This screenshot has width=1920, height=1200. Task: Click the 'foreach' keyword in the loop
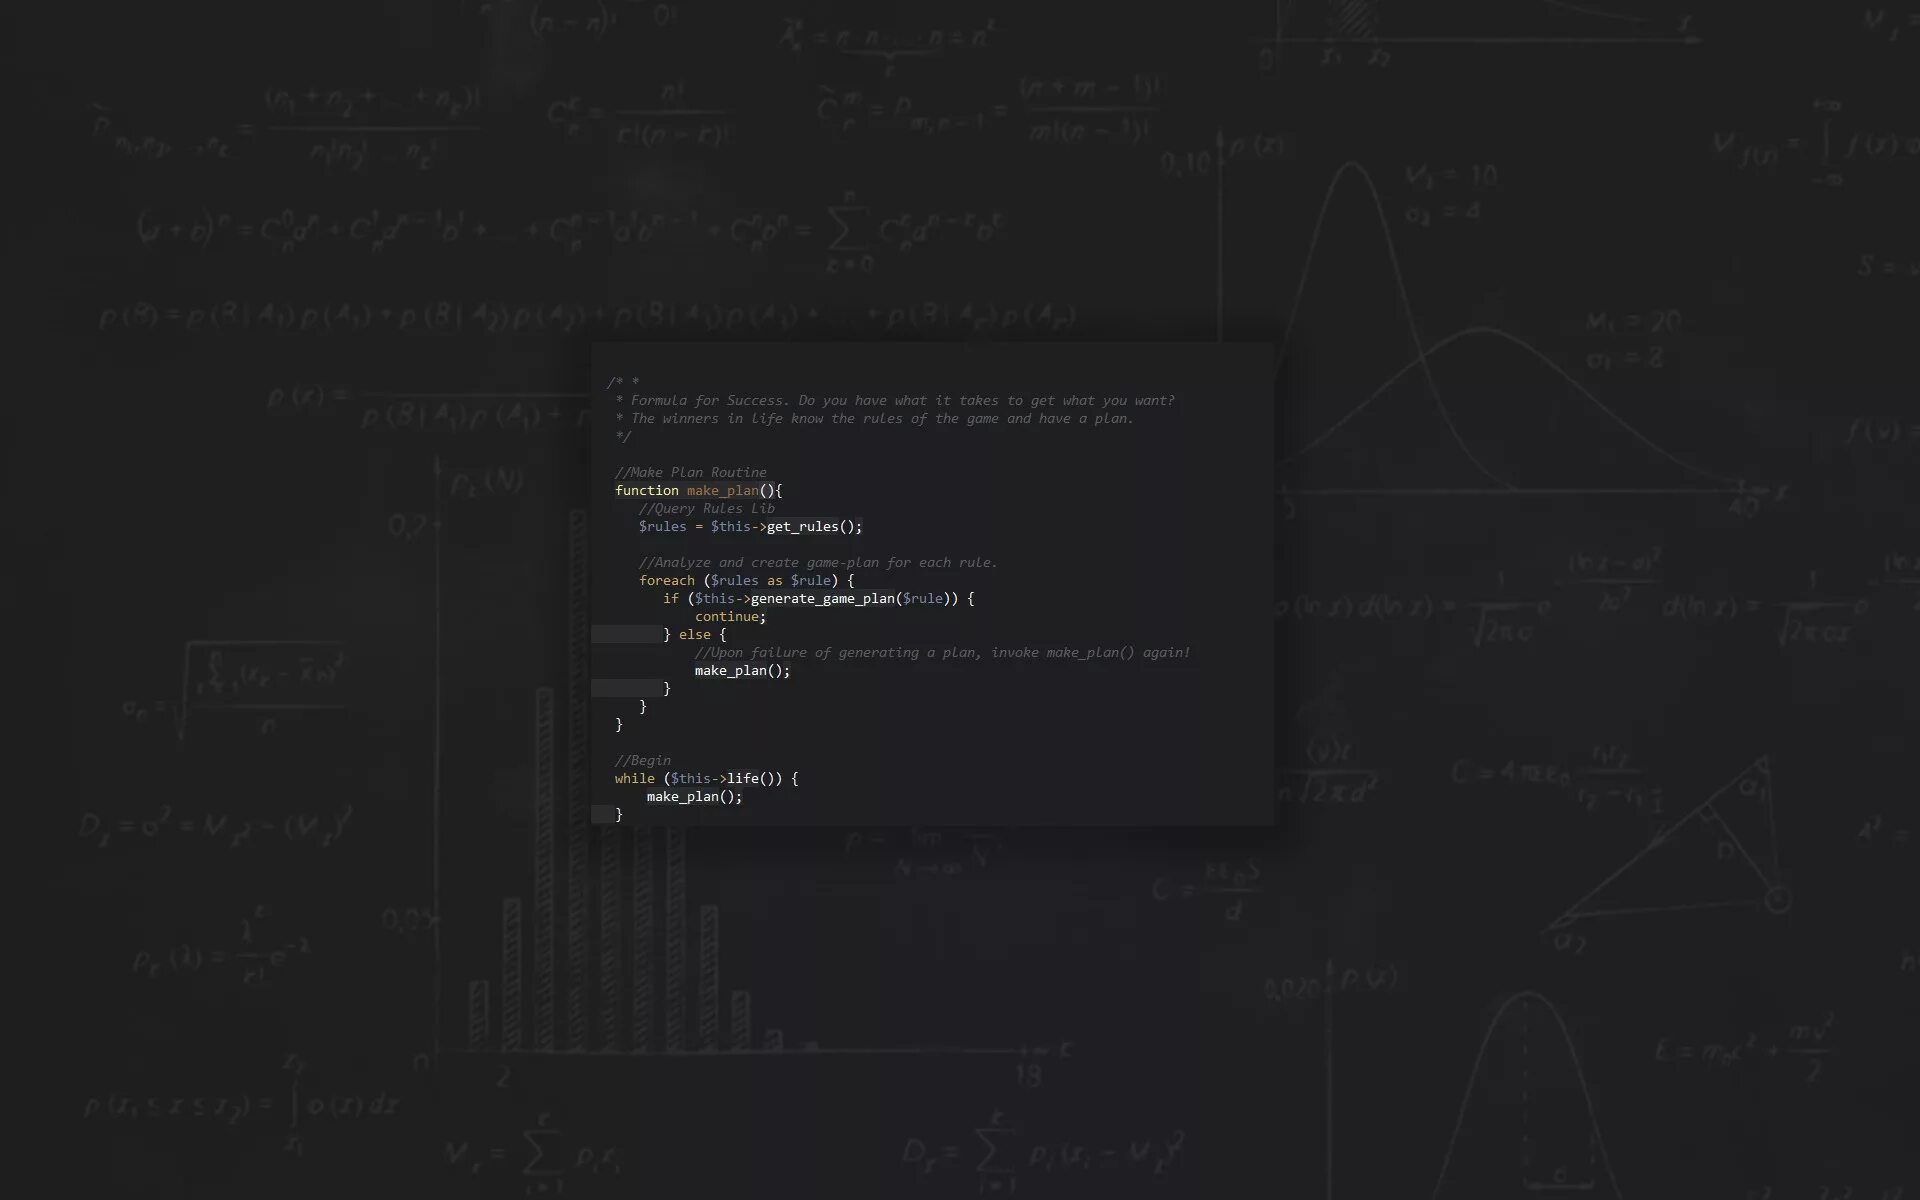click(x=666, y=580)
